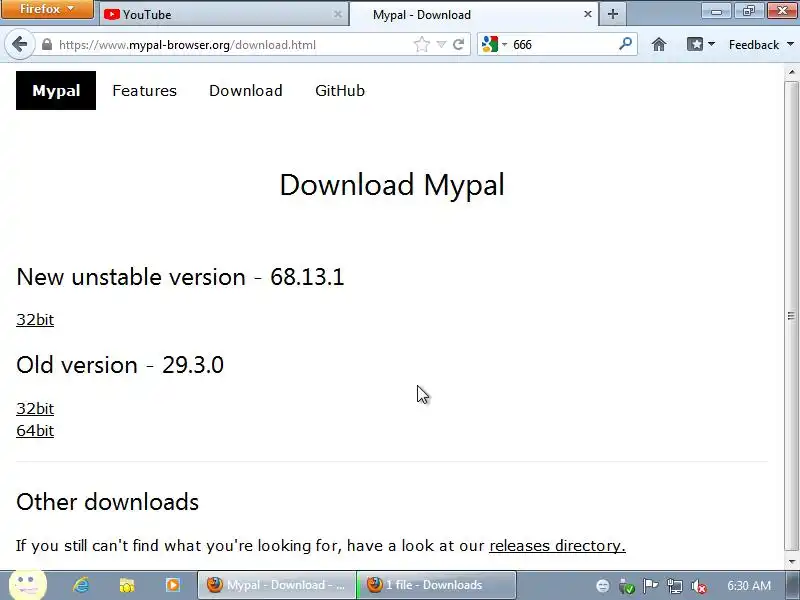
Task: Open Action Center flag icon
Action: pyautogui.click(x=650, y=586)
